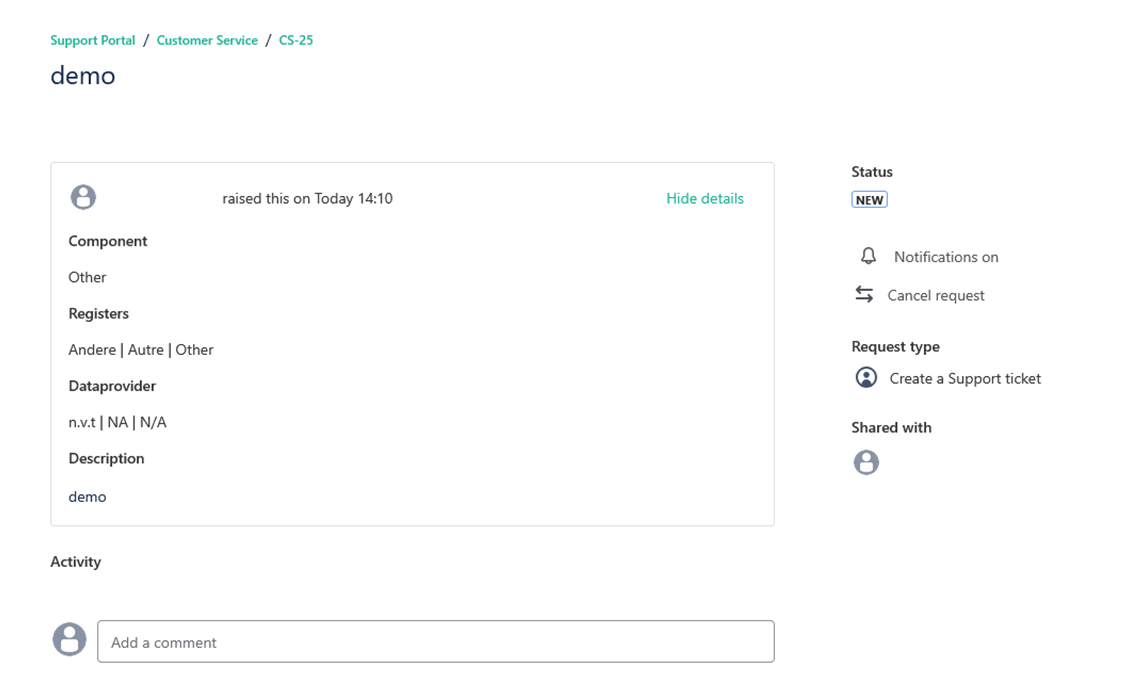Click the raised this on Today 14:10 text

pos(307,198)
